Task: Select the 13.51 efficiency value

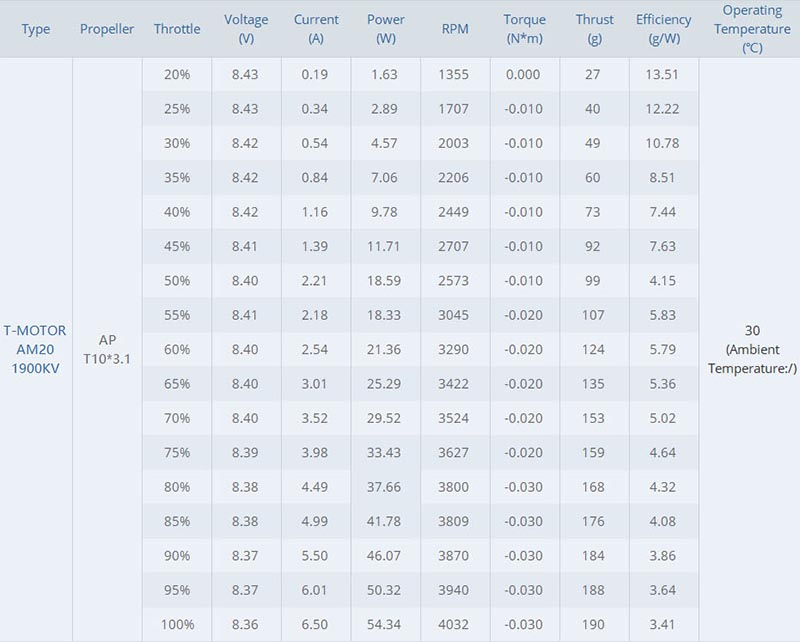Action: [662, 75]
